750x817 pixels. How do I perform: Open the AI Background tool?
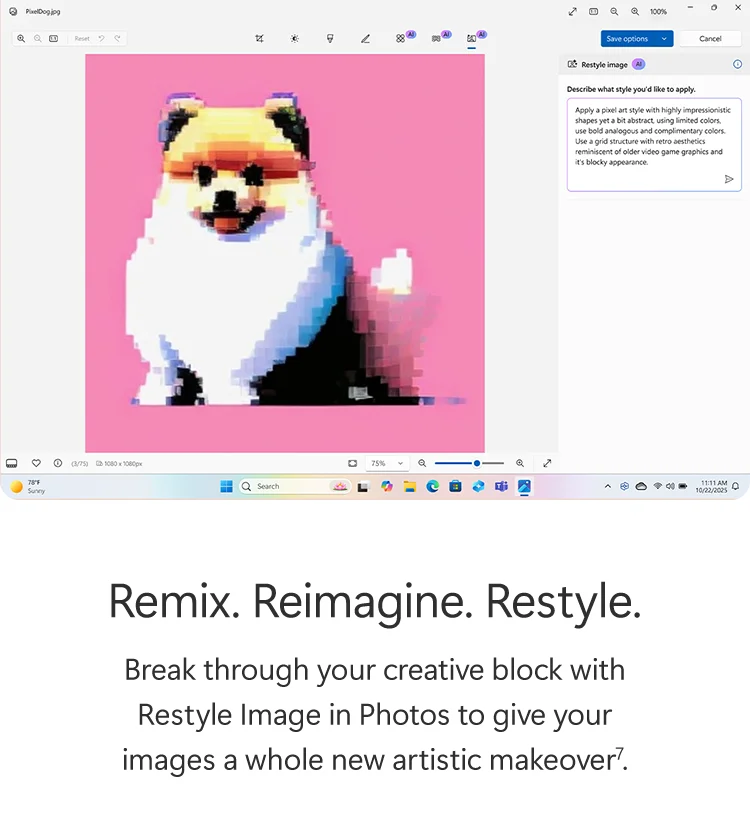(436, 39)
